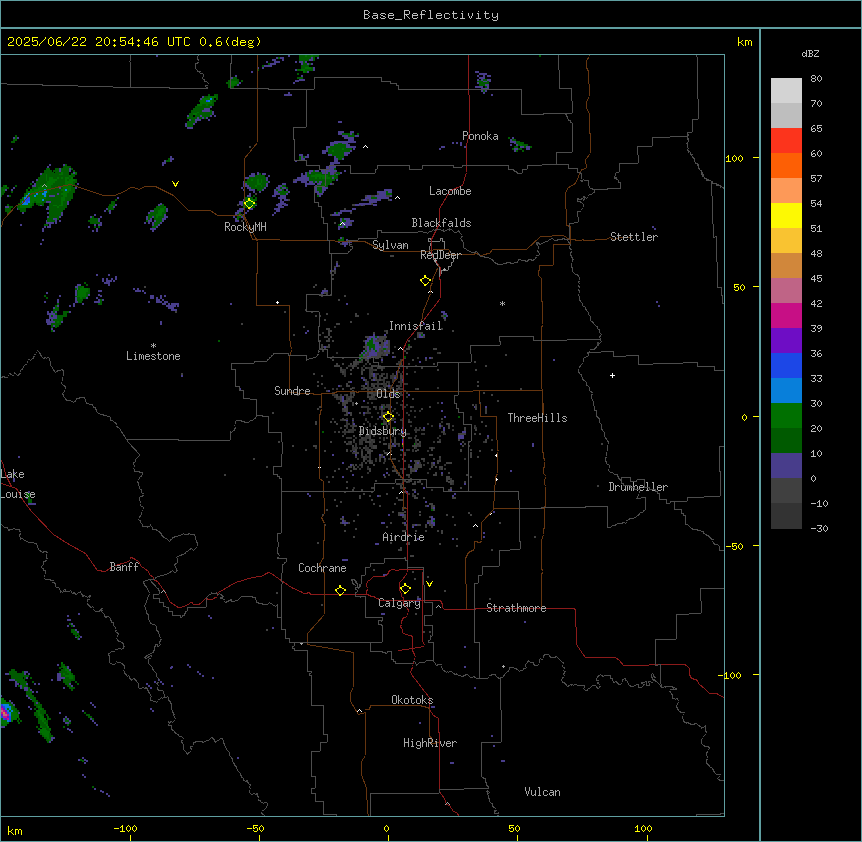This screenshot has width=862, height=842.
Task: Click the Cochrane town label
Action: click(322, 568)
